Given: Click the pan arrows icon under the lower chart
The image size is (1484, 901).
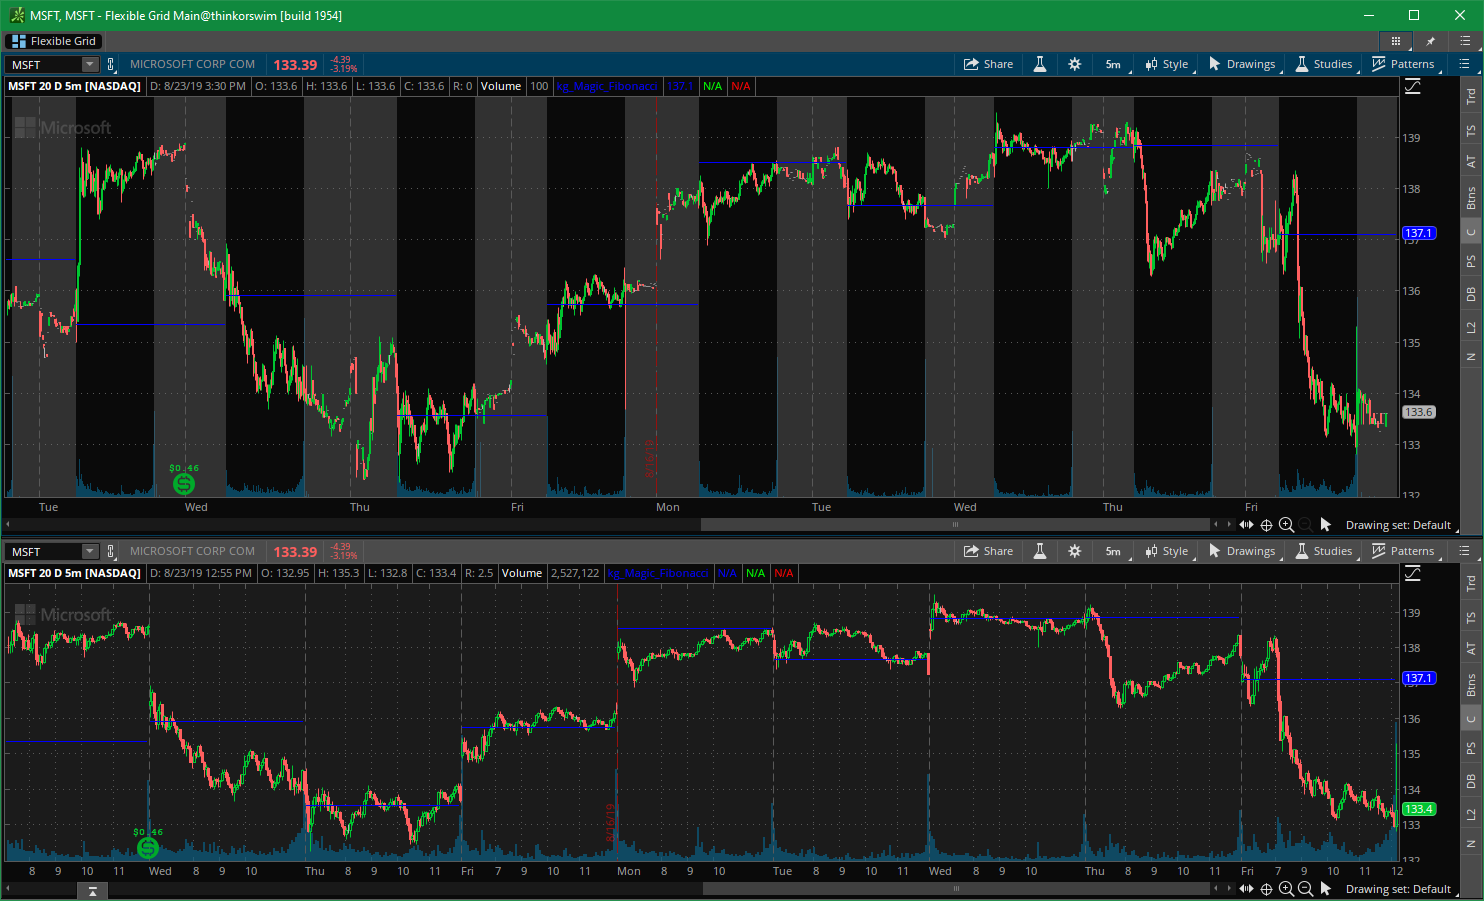Looking at the screenshot, I should pos(1246,889).
